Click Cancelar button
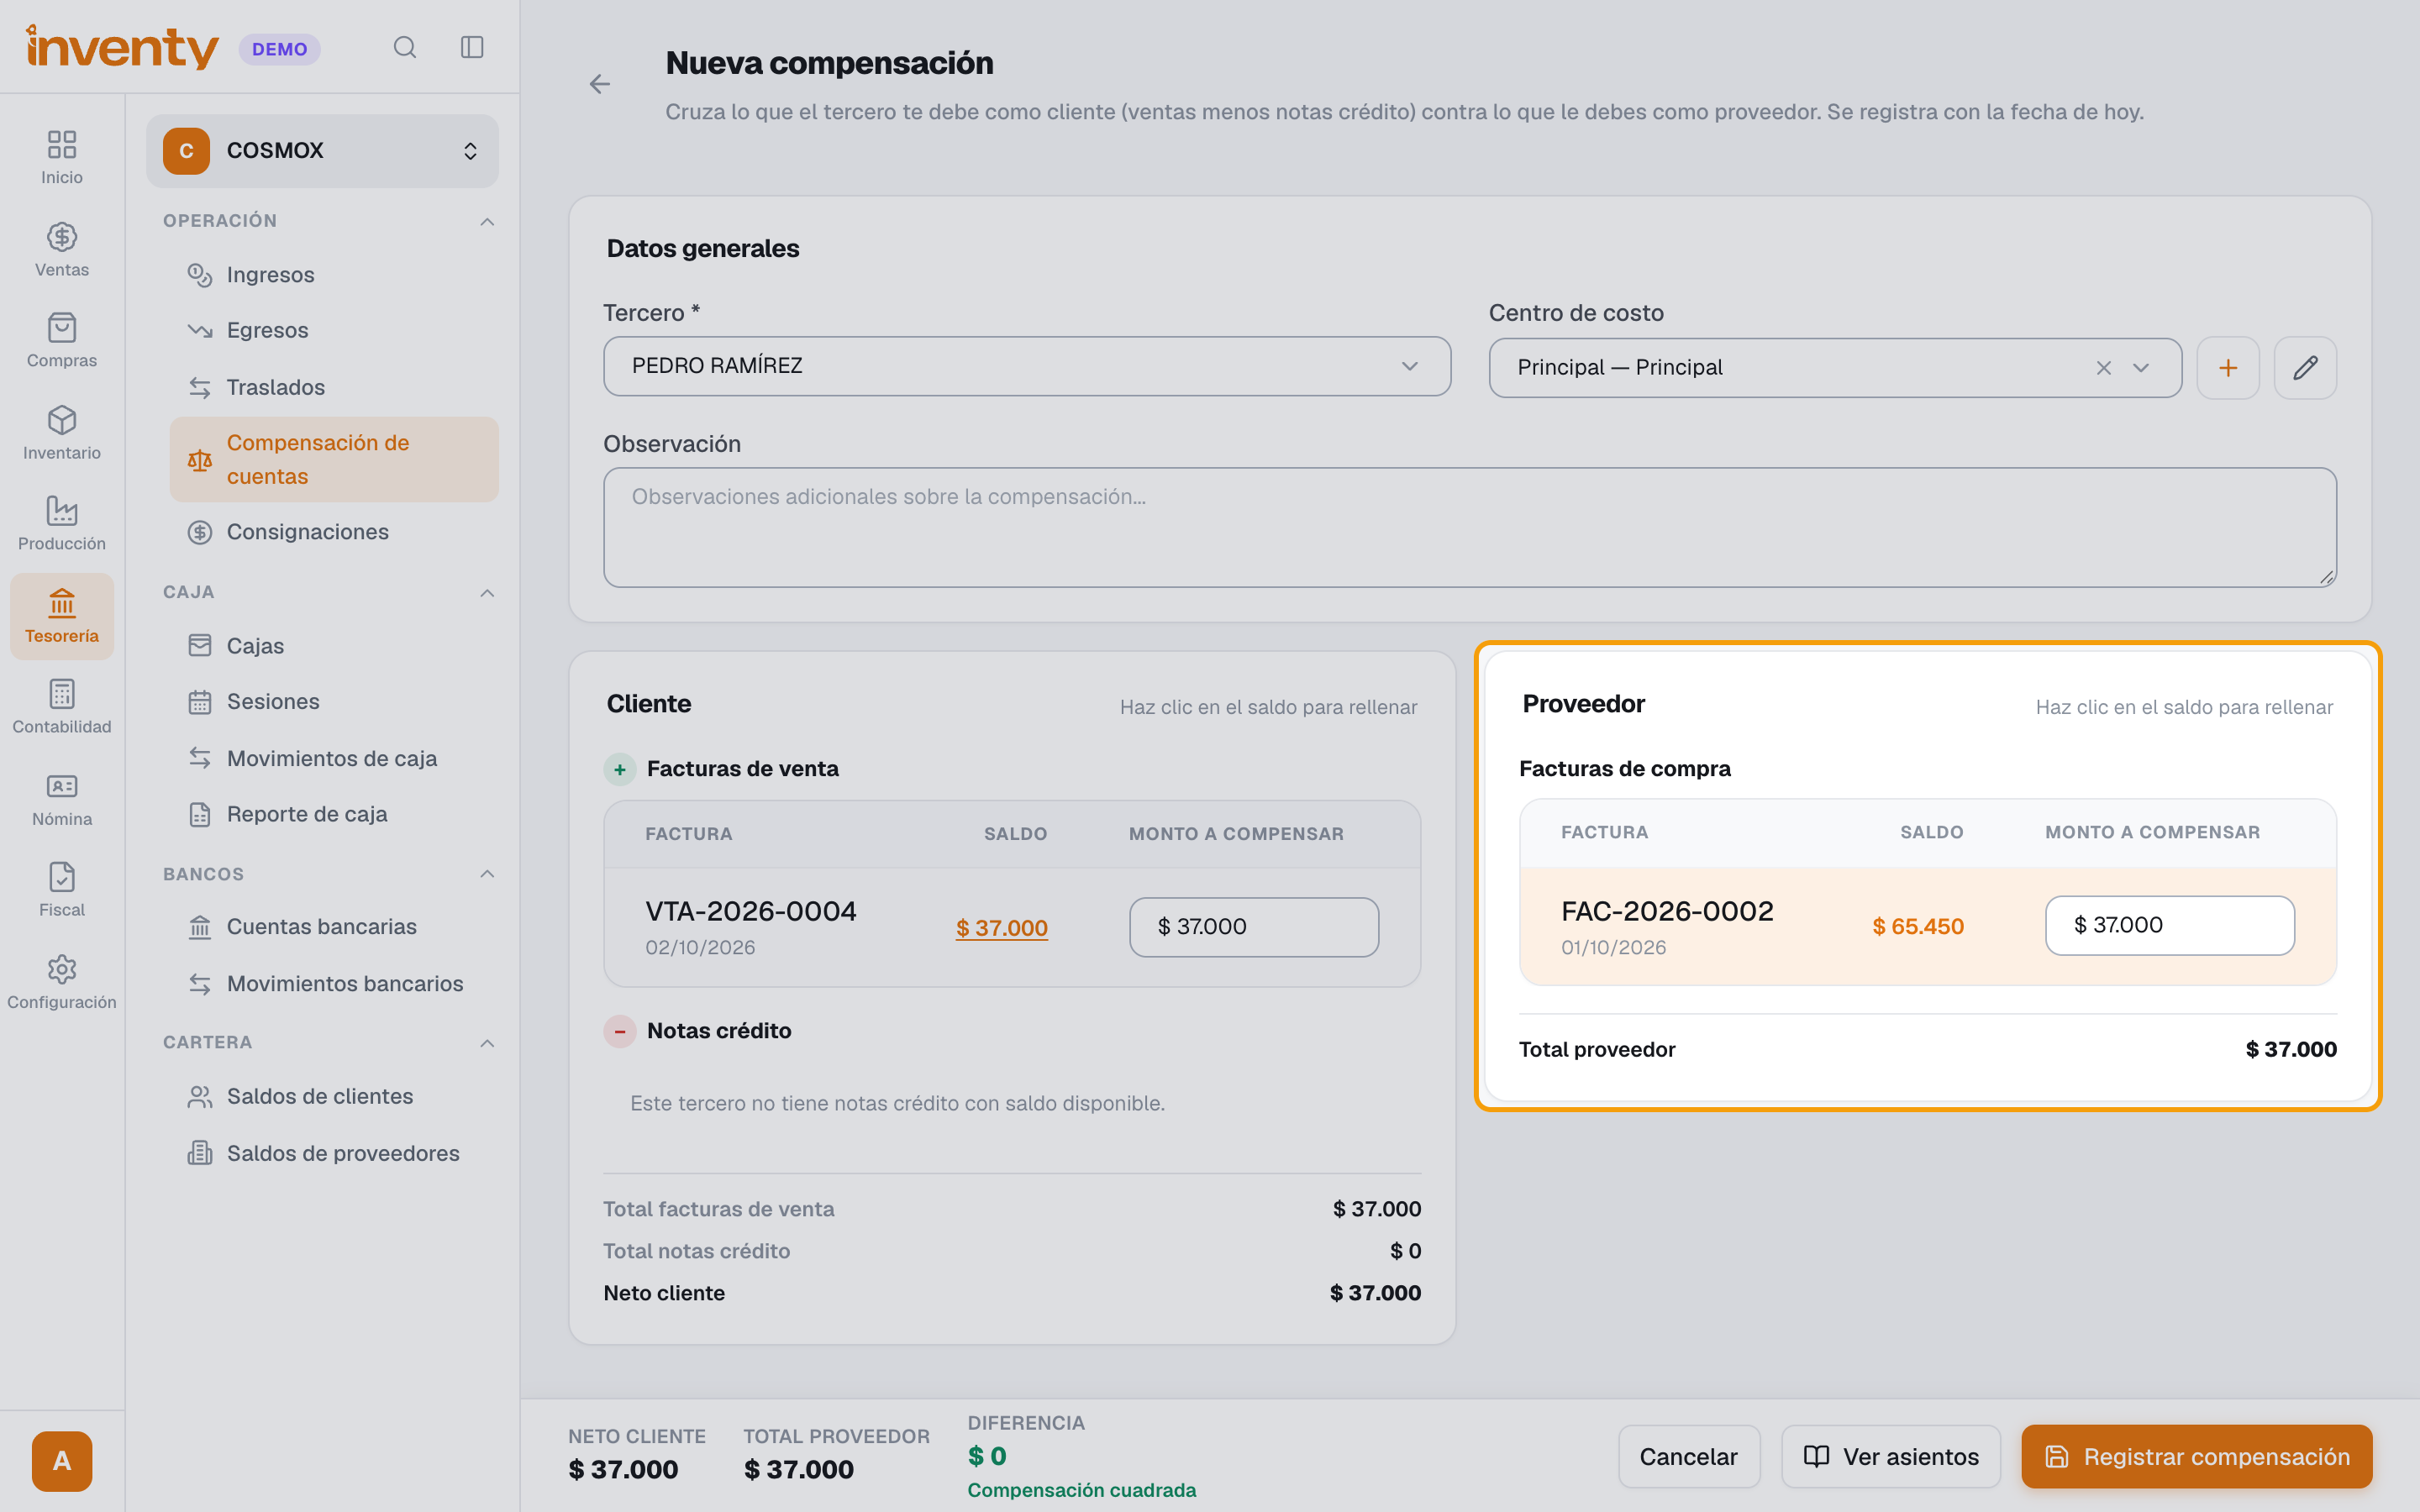 click(1689, 1456)
